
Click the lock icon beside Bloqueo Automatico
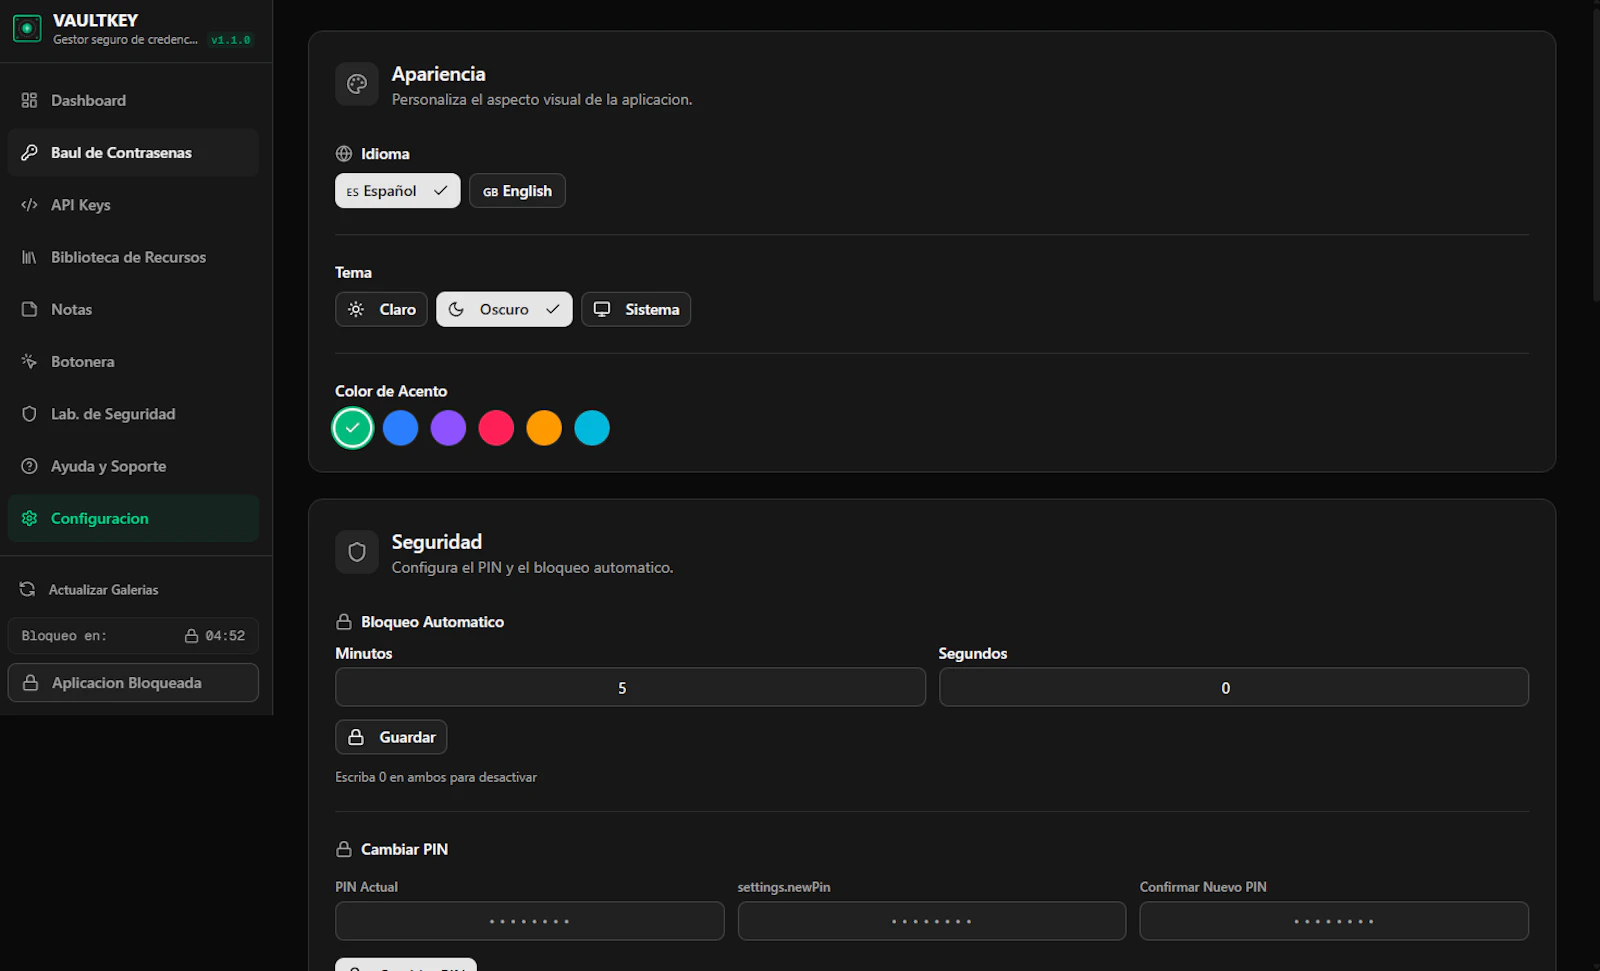(344, 622)
